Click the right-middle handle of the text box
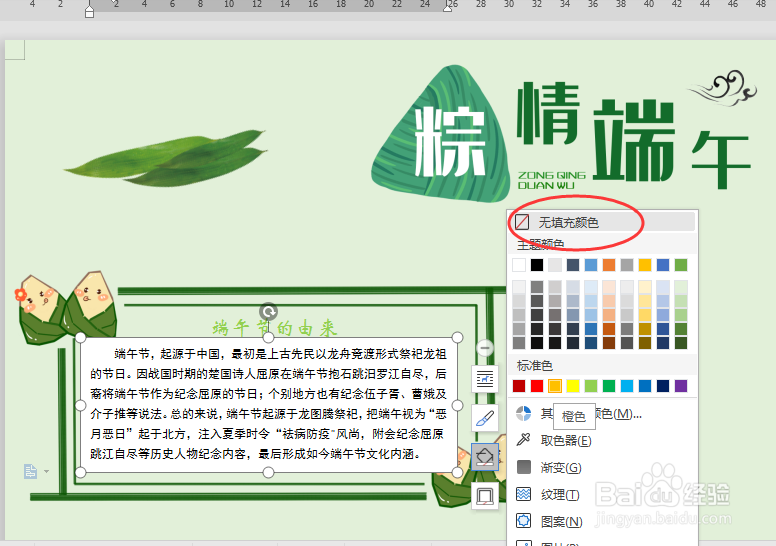Screen dimensions: 776x546 [457, 405]
